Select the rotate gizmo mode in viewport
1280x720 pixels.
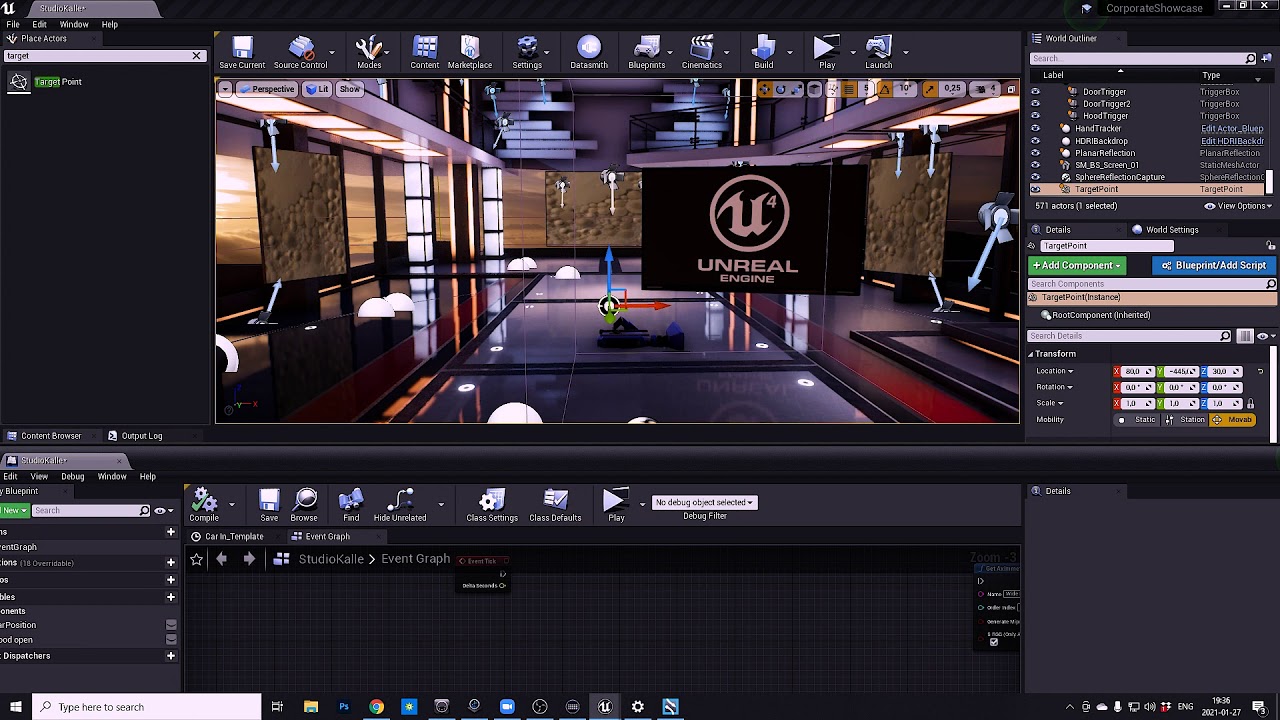[781, 89]
